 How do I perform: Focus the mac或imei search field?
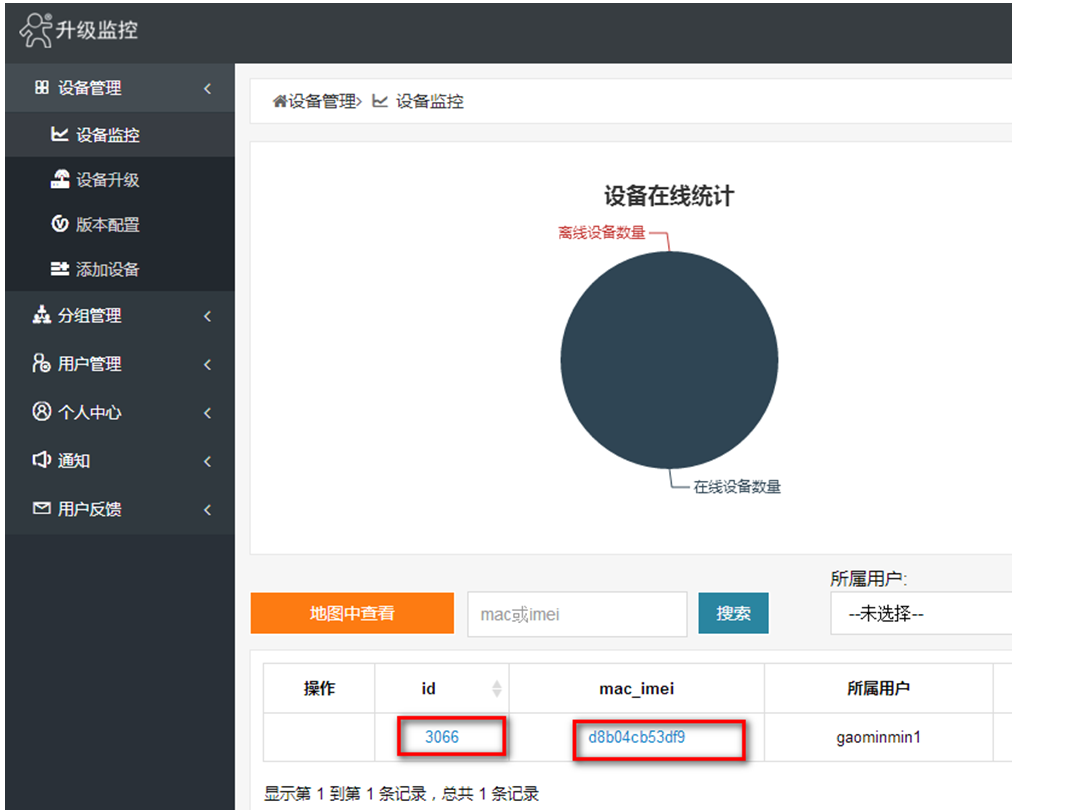pyautogui.click(x=577, y=614)
